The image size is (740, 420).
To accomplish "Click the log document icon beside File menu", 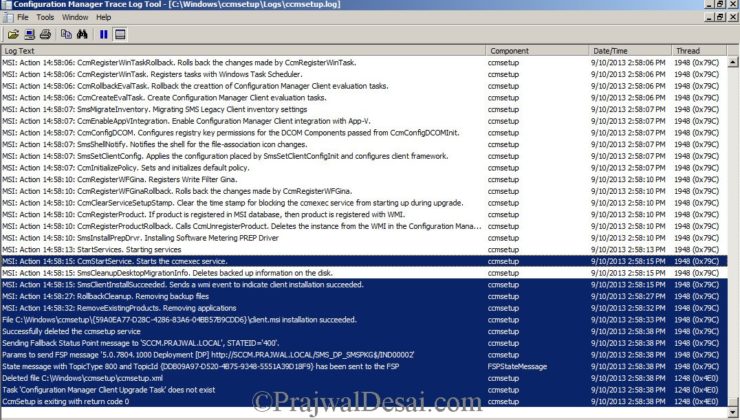I will tap(7, 17).
